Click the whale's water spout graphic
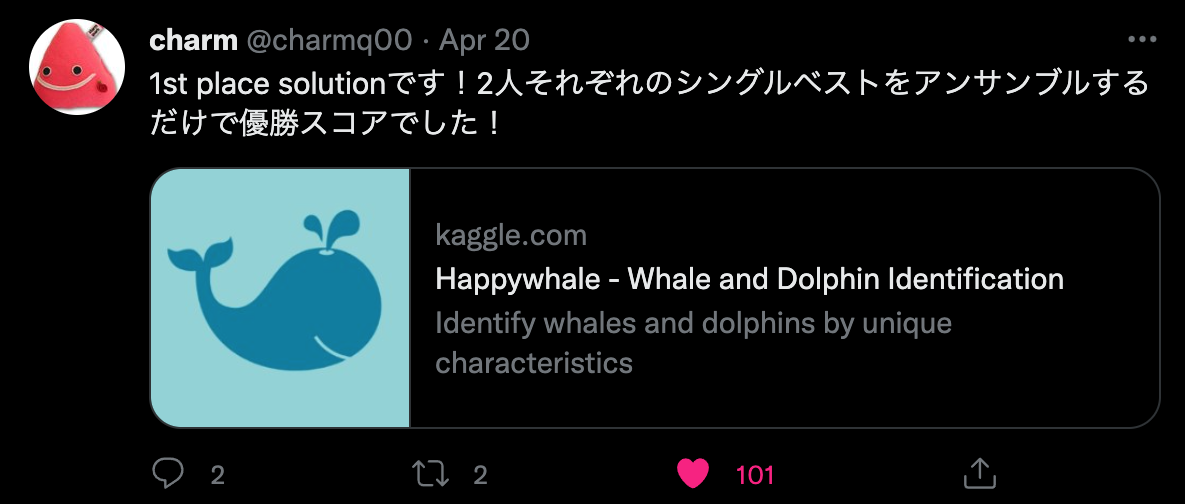This screenshot has width=1185, height=504. pos(331,227)
